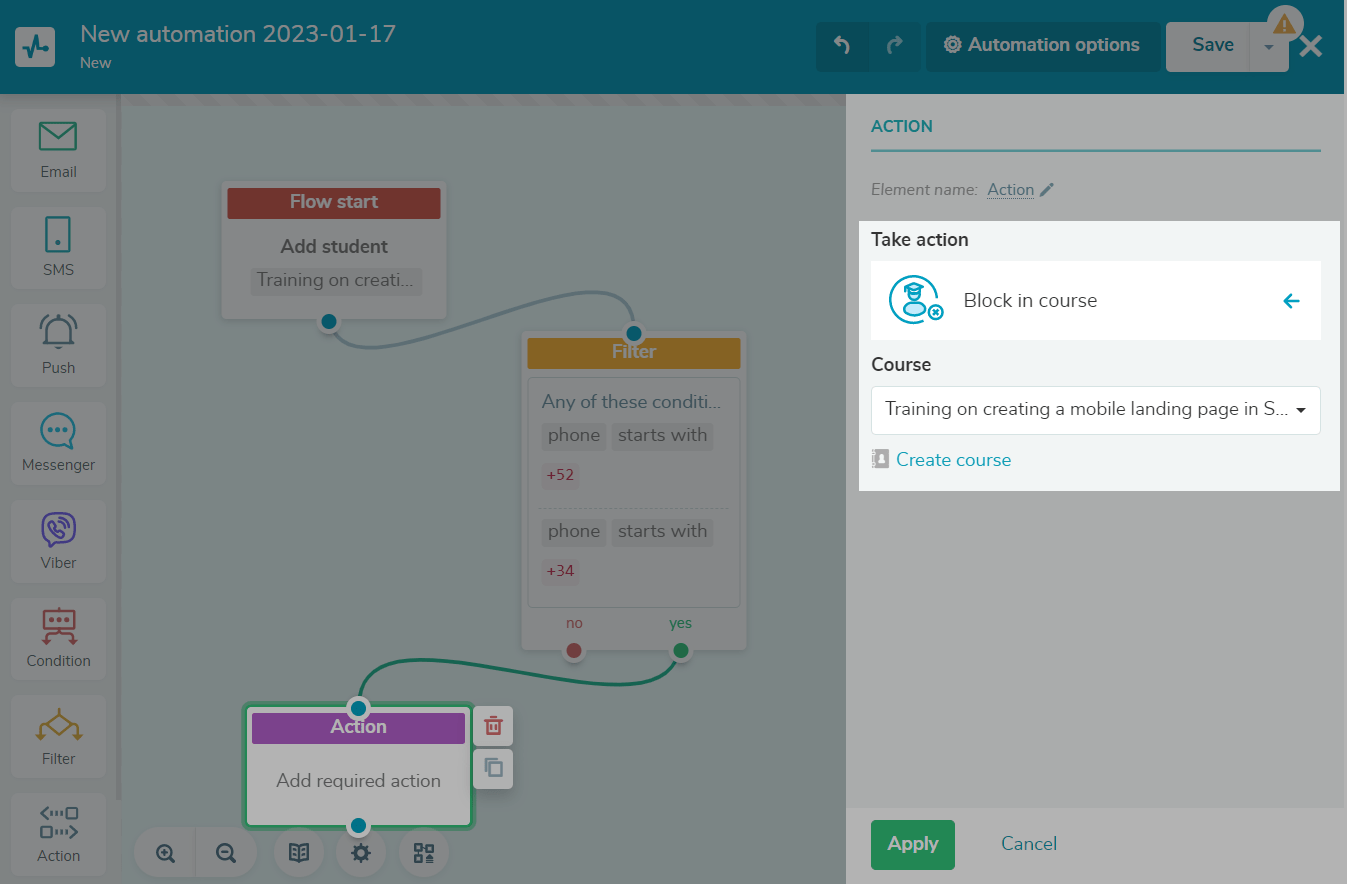Click the undo arrow button
This screenshot has width=1347, height=884.
(842, 46)
